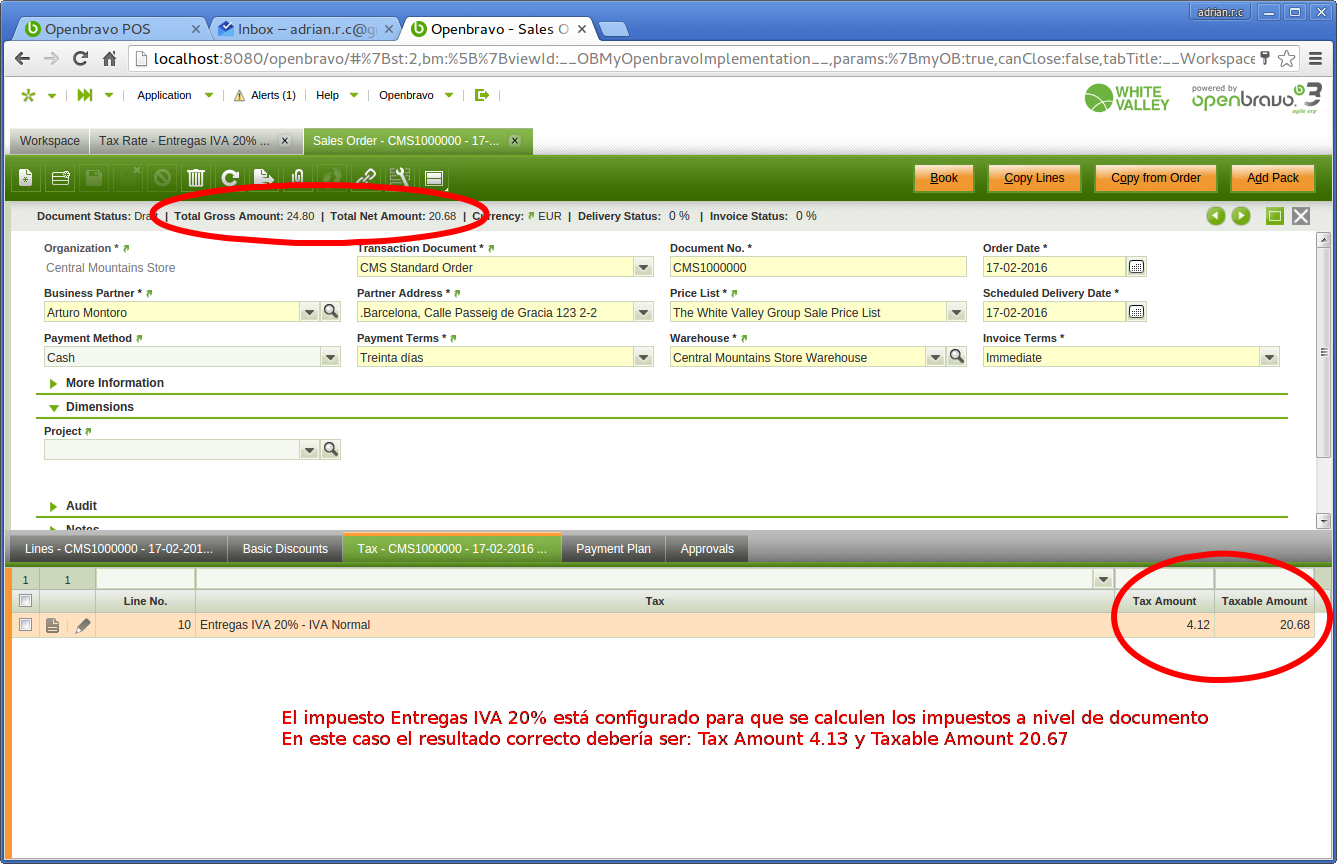This screenshot has height=864, width=1337.
Task: Export the data with the toolbar export icon
Action: [x=264, y=178]
